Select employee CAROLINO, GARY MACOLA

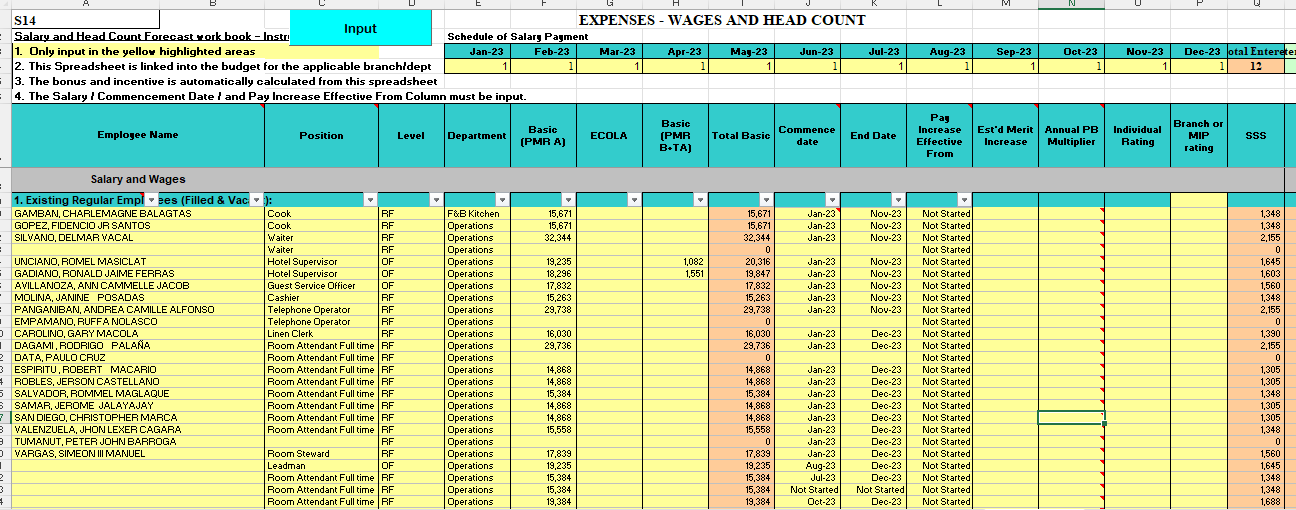[x=138, y=334]
